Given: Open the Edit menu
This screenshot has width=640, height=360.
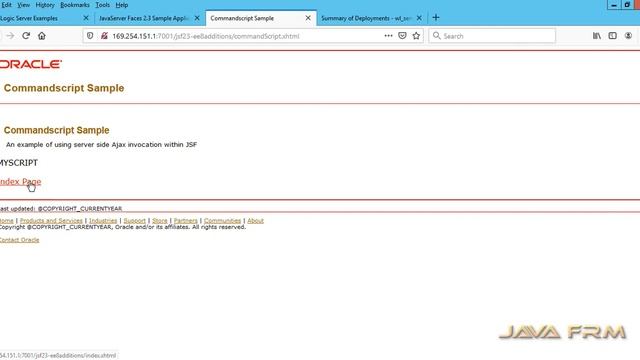Looking at the screenshot, I should (7, 5).
